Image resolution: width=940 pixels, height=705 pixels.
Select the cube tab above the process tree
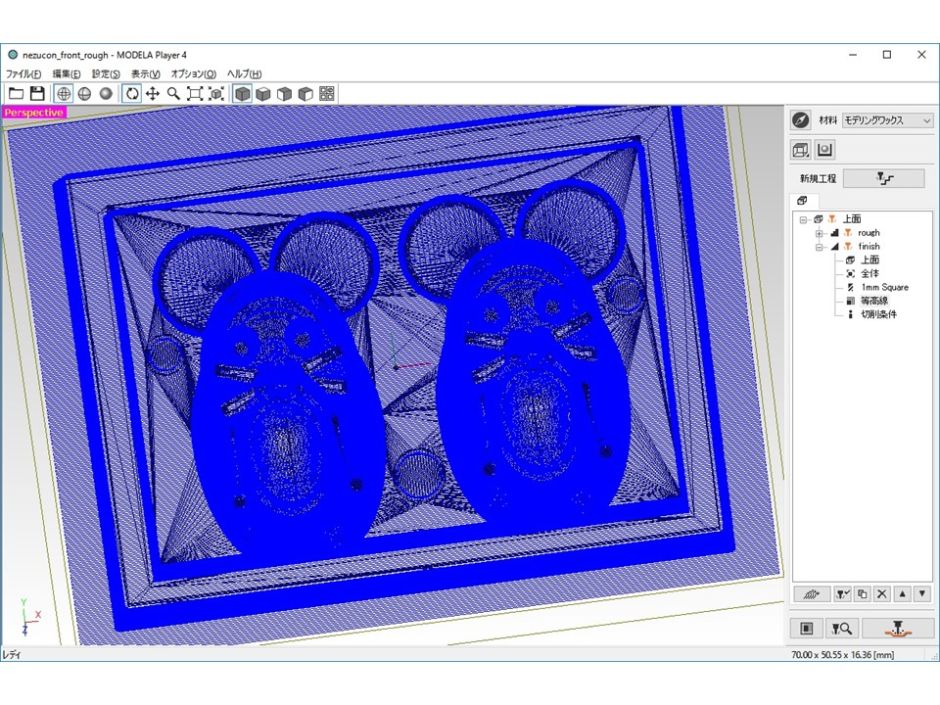point(802,201)
